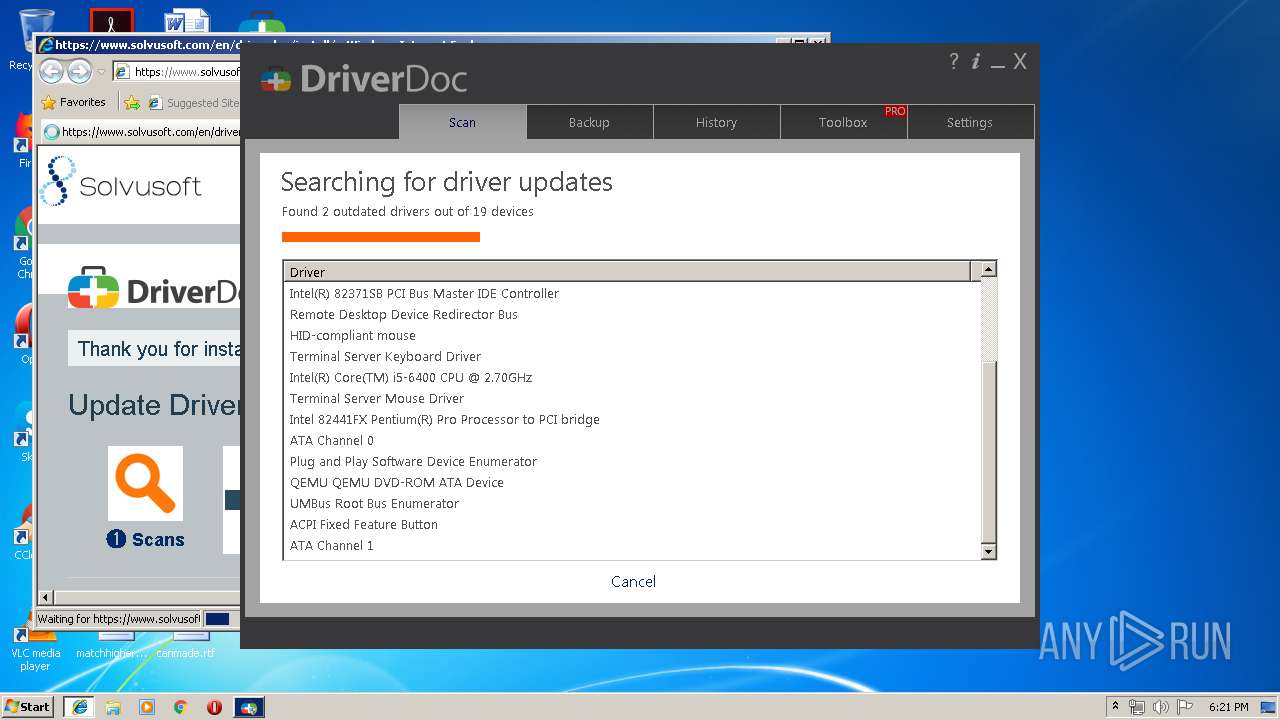1280x720 pixels.
Task: Click the Scans magnifier icon on webpage
Action: pos(145,483)
